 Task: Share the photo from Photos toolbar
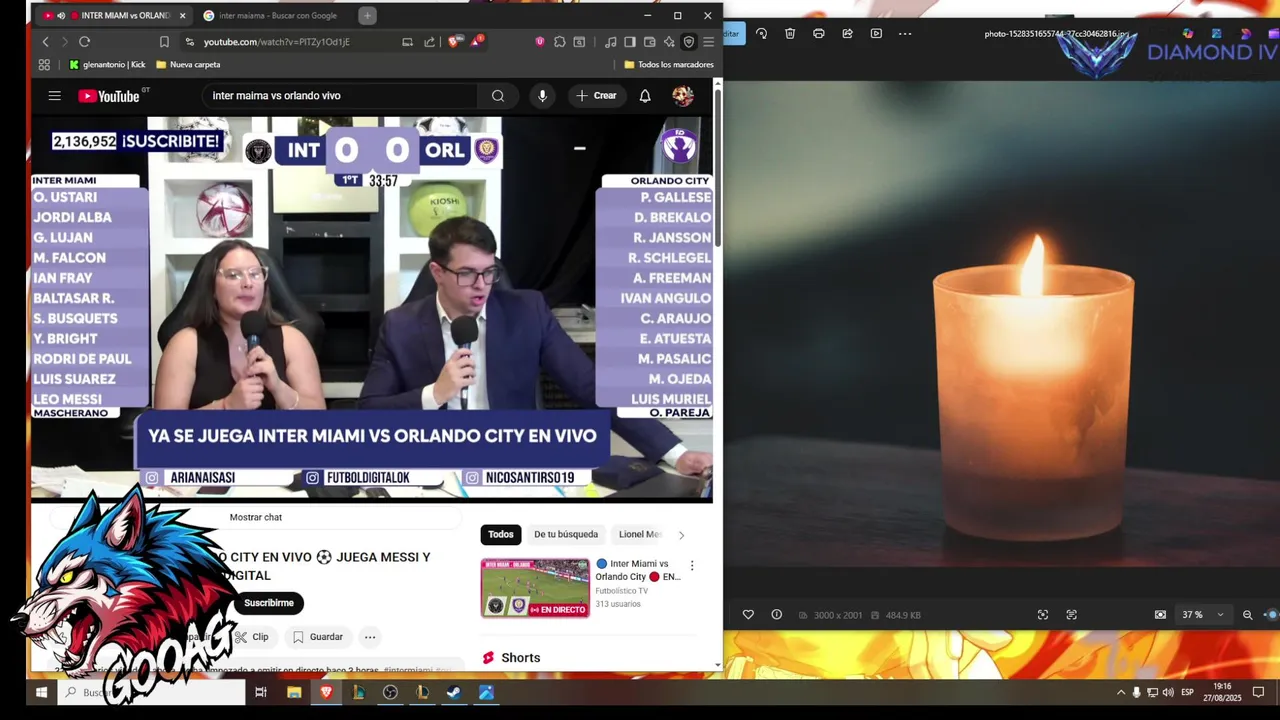[x=847, y=33]
